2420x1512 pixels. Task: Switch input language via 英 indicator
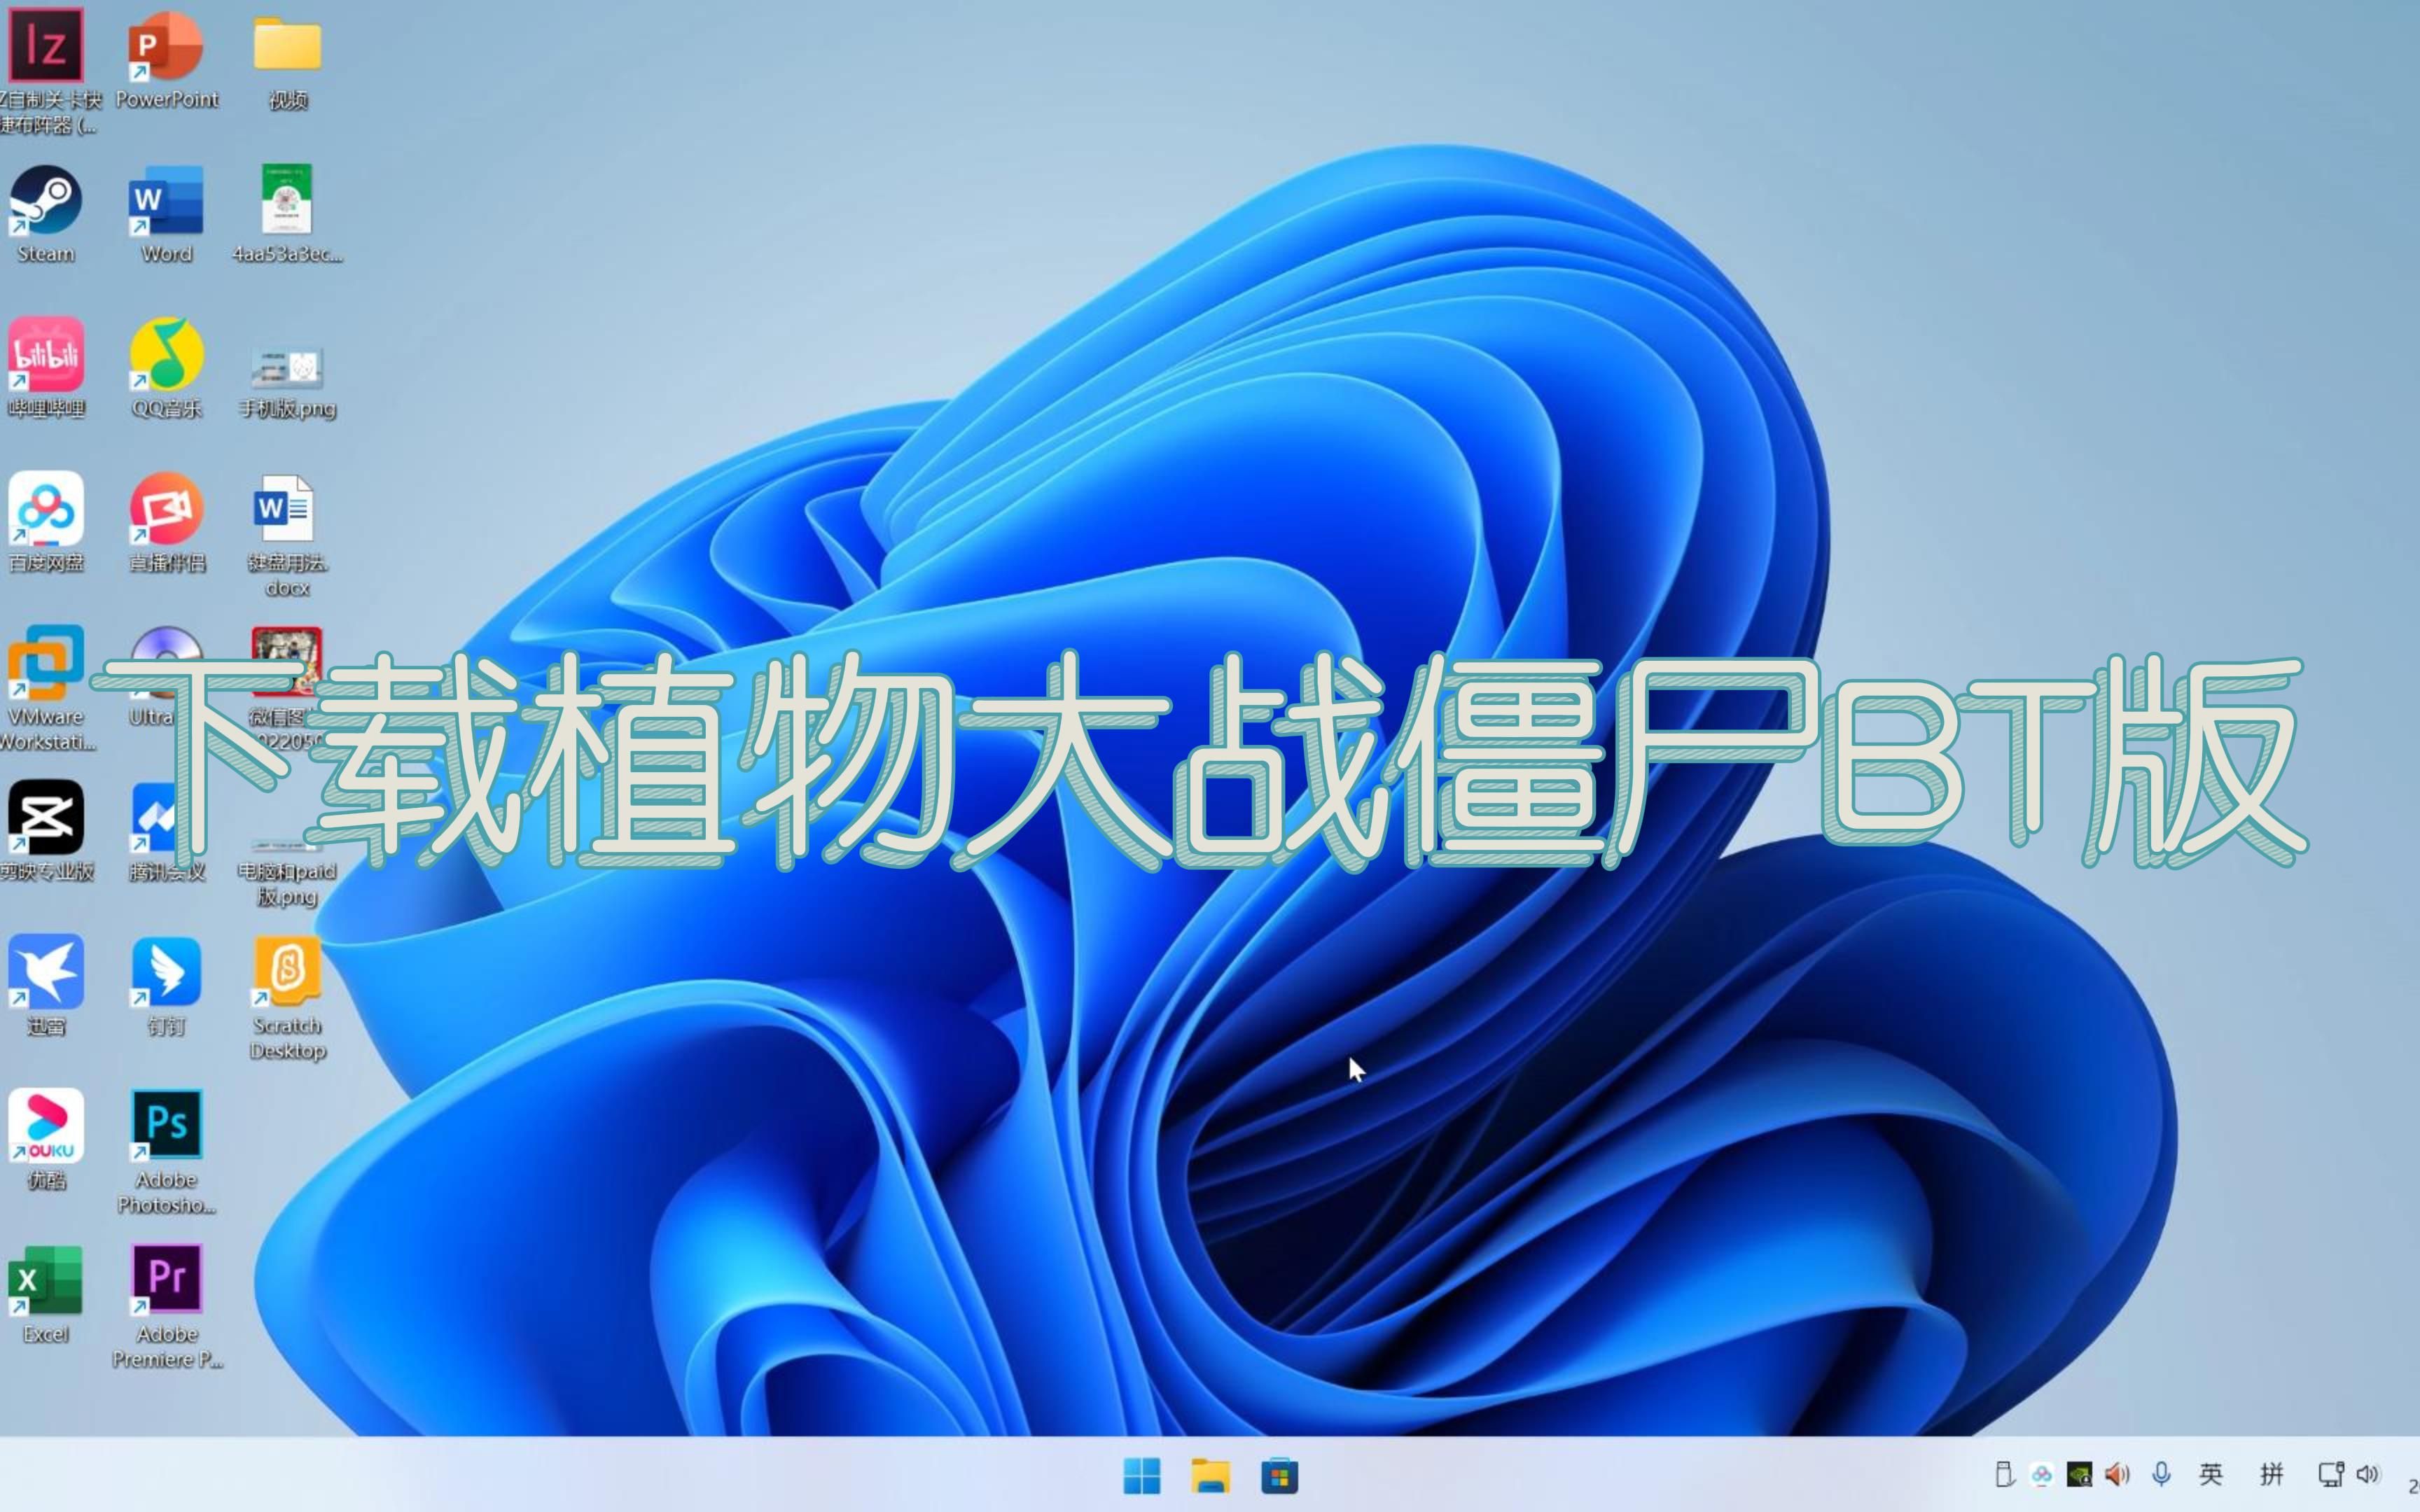(2211, 1474)
